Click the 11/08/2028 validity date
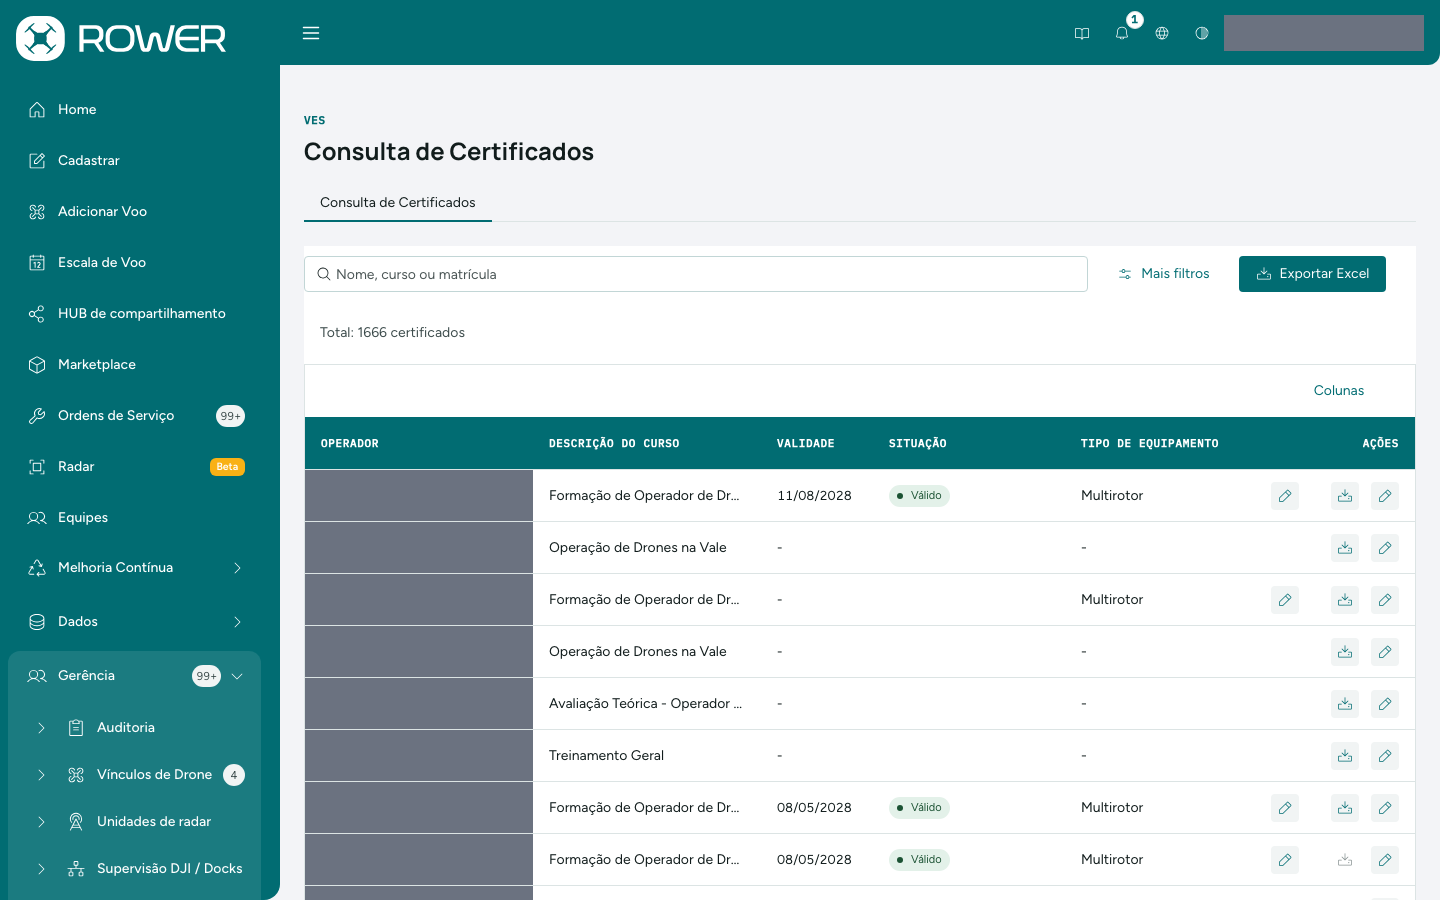The height and width of the screenshot is (900, 1440). coord(814,496)
